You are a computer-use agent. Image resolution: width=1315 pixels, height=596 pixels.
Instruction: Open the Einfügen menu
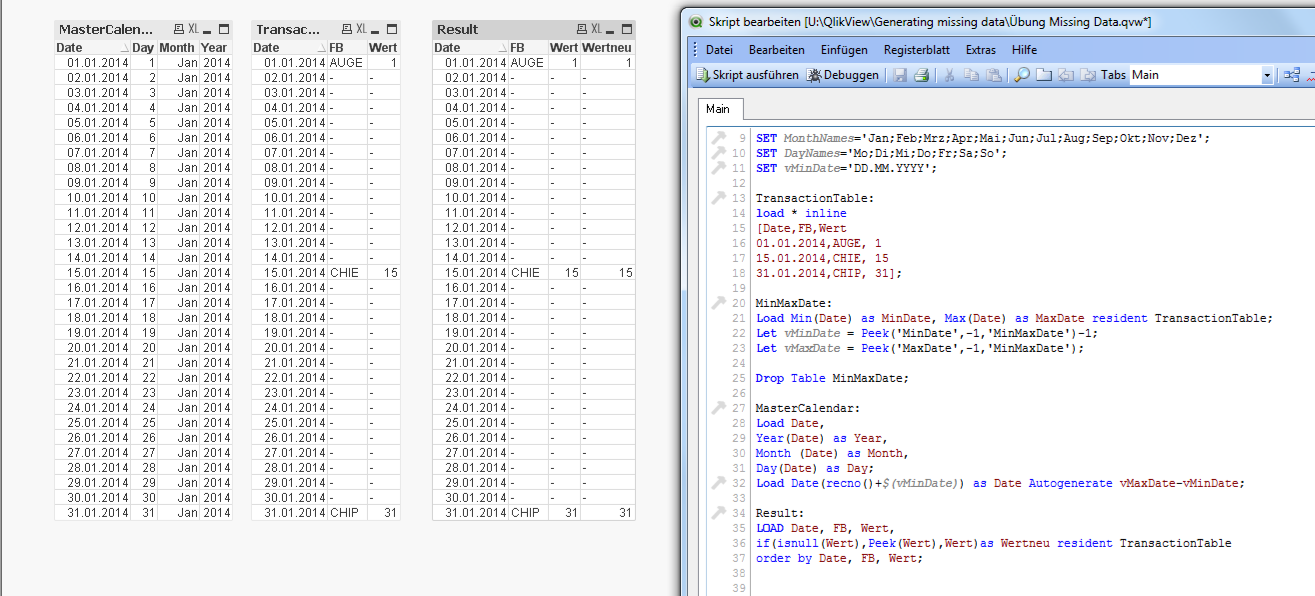pyautogui.click(x=844, y=50)
